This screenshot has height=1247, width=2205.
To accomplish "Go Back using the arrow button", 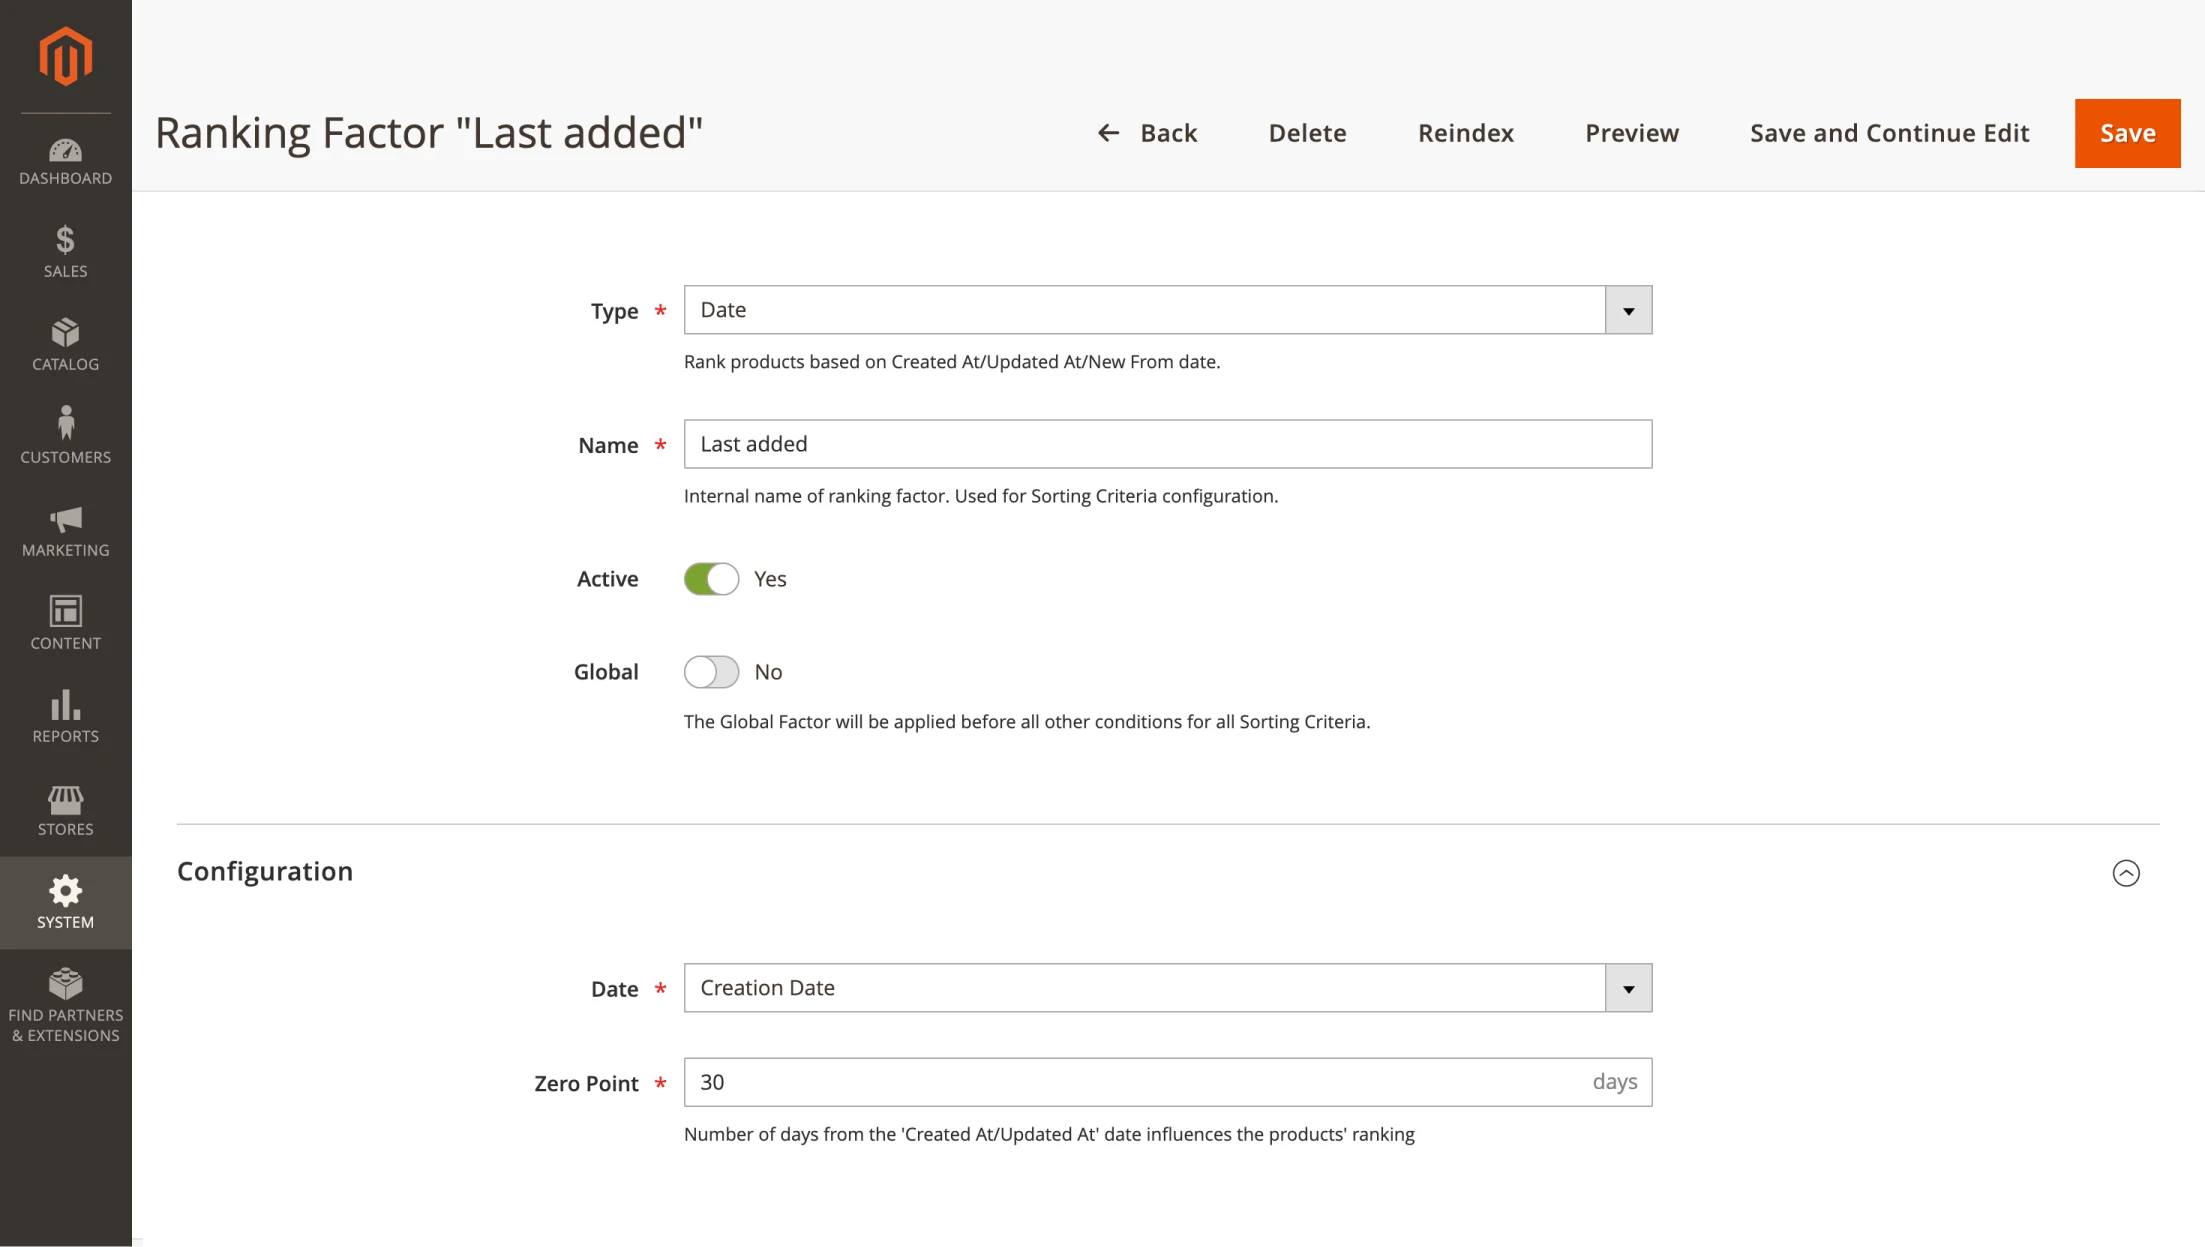I will click(1147, 133).
